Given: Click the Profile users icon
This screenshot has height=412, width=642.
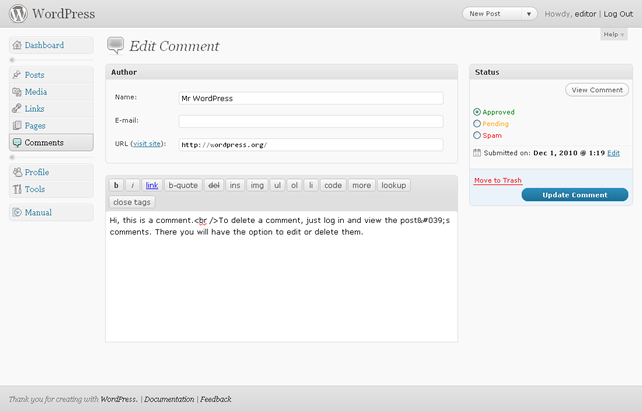Looking at the screenshot, I should click(17, 172).
